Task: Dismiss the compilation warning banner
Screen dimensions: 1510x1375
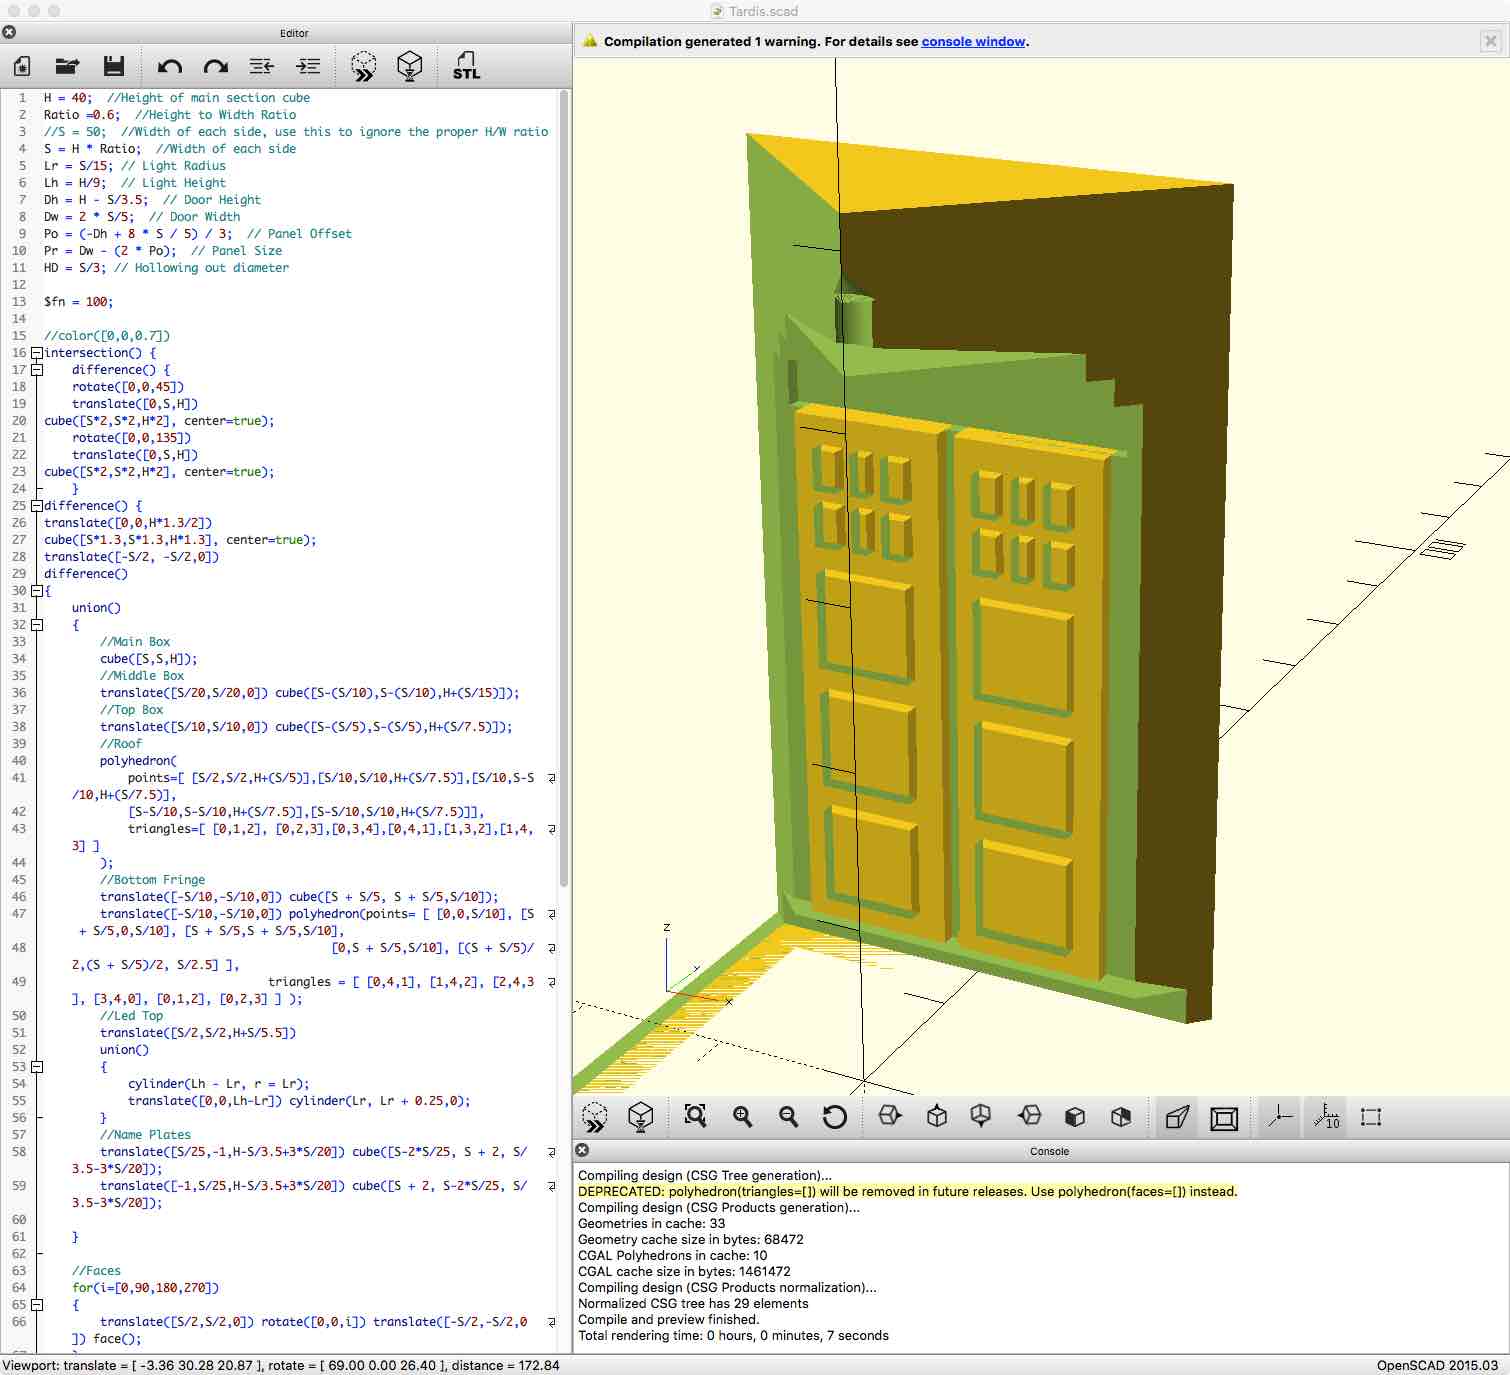Action: click(1490, 41)
